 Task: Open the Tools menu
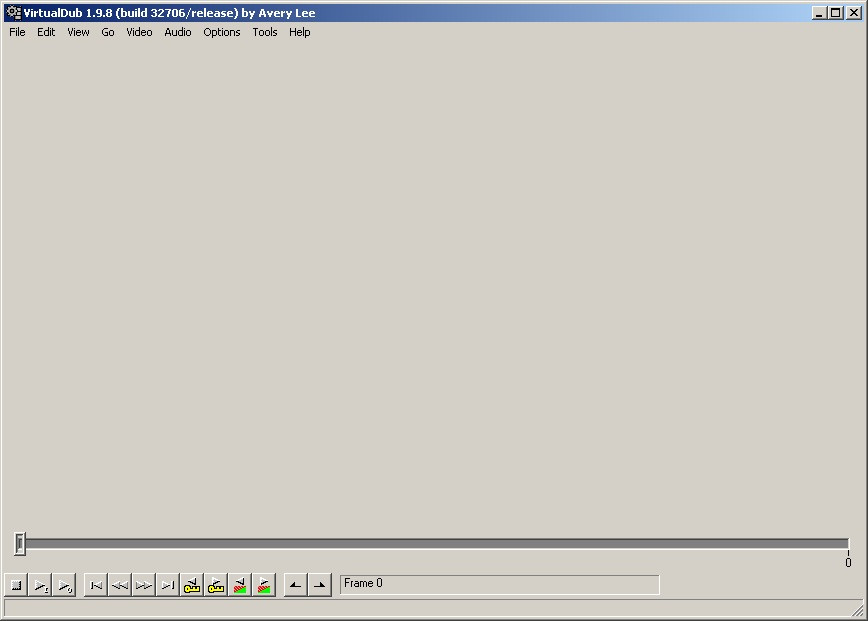coord(265,32)
